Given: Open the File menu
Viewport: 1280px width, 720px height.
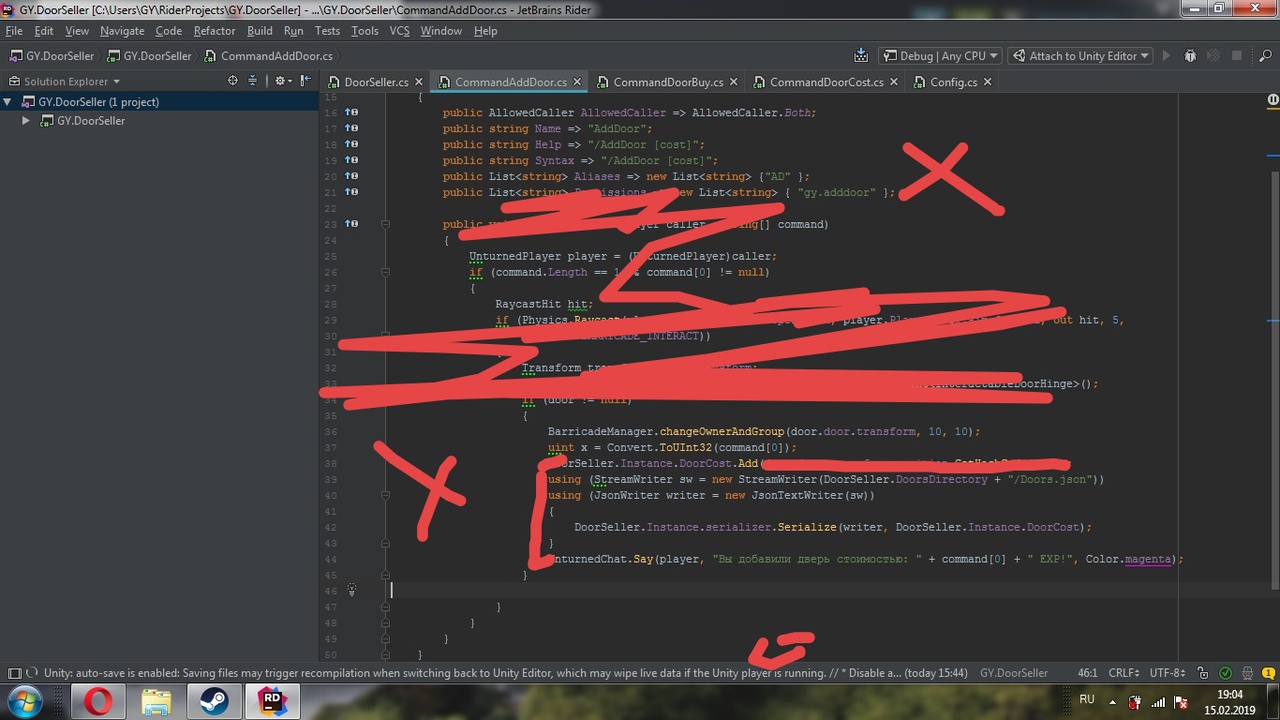Looking at the screenshot, I should tap(14, 31).
